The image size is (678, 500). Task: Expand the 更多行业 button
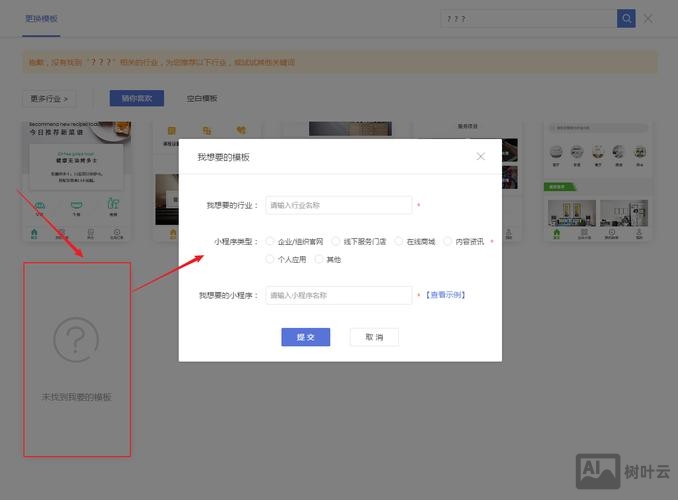[x=49, y=99]
